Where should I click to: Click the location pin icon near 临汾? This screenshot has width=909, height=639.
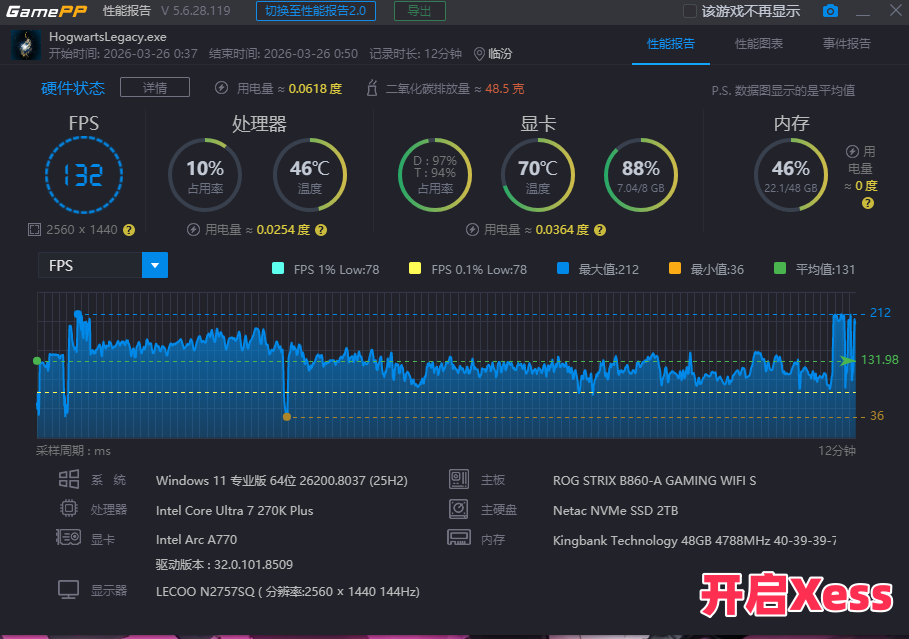click(479, 54)
